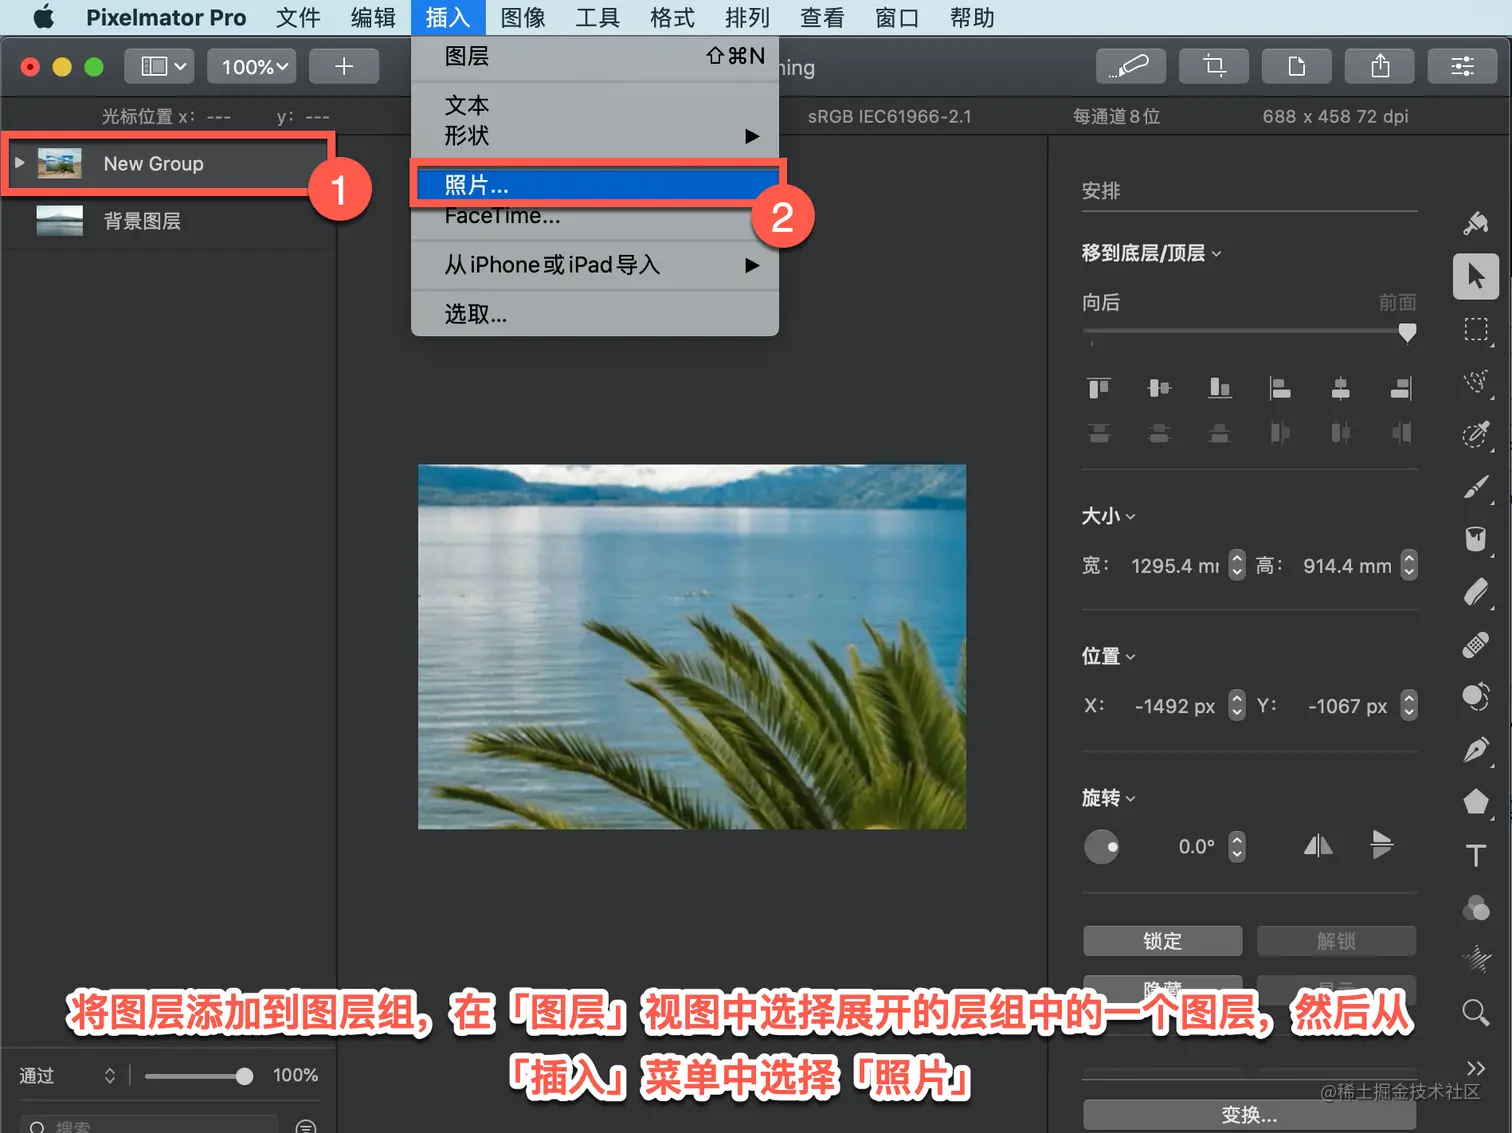Select the Pen tool
This screenshot has width=1512, height=1133.
[1475, 748]
